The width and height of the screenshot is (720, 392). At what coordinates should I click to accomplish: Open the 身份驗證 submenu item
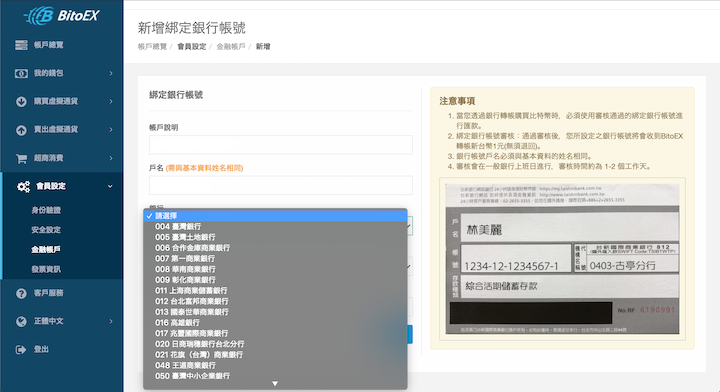[46, 210]
